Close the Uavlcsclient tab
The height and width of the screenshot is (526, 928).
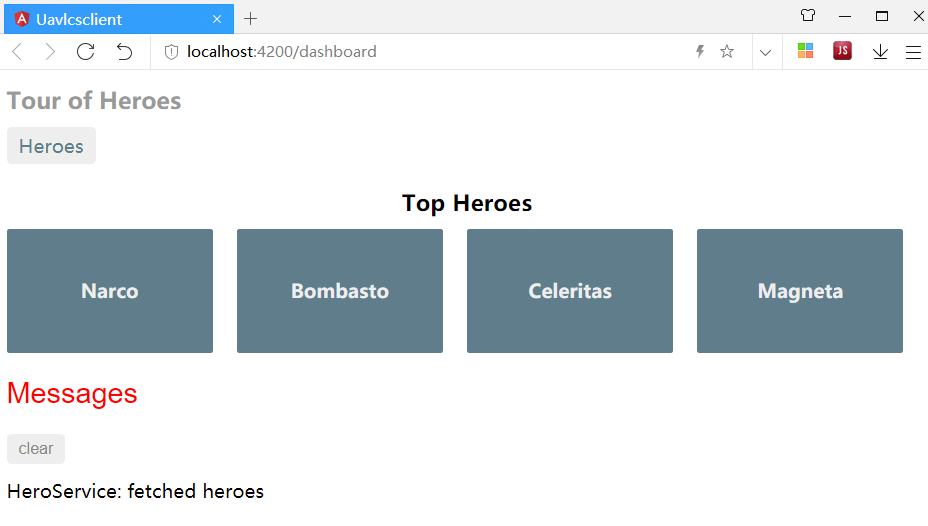click(x=217, y=19)
